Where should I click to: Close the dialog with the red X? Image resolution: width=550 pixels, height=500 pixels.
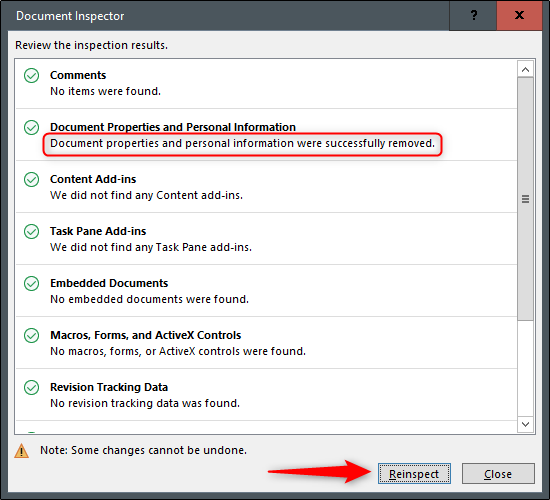point(519,15)
